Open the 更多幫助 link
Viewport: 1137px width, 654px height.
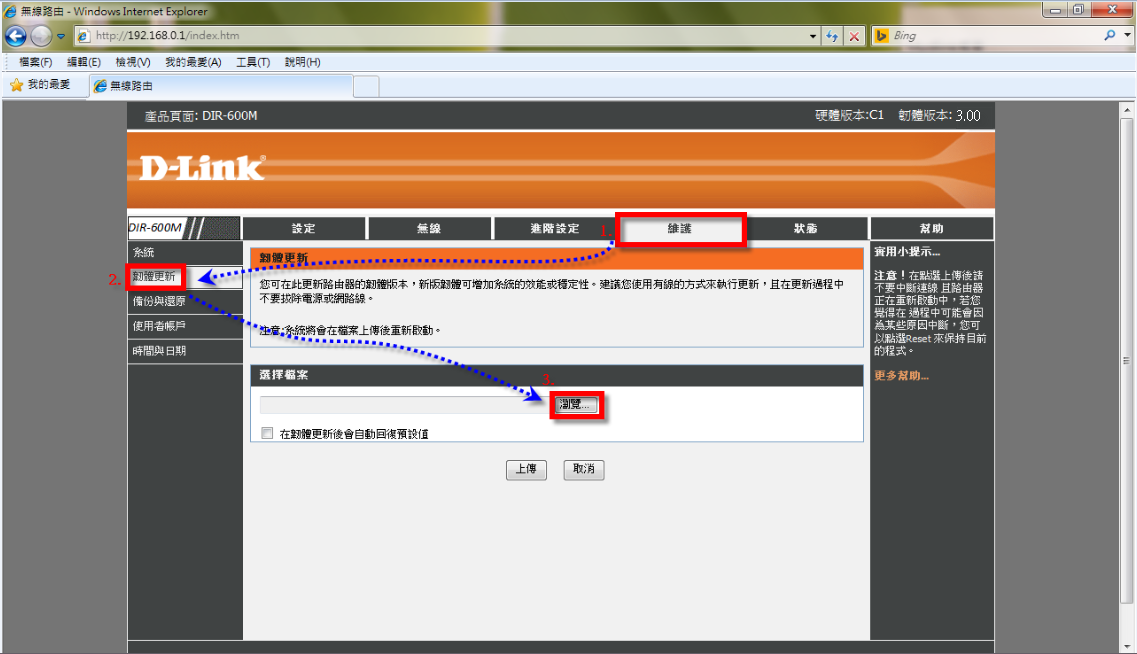click(901, 376)
